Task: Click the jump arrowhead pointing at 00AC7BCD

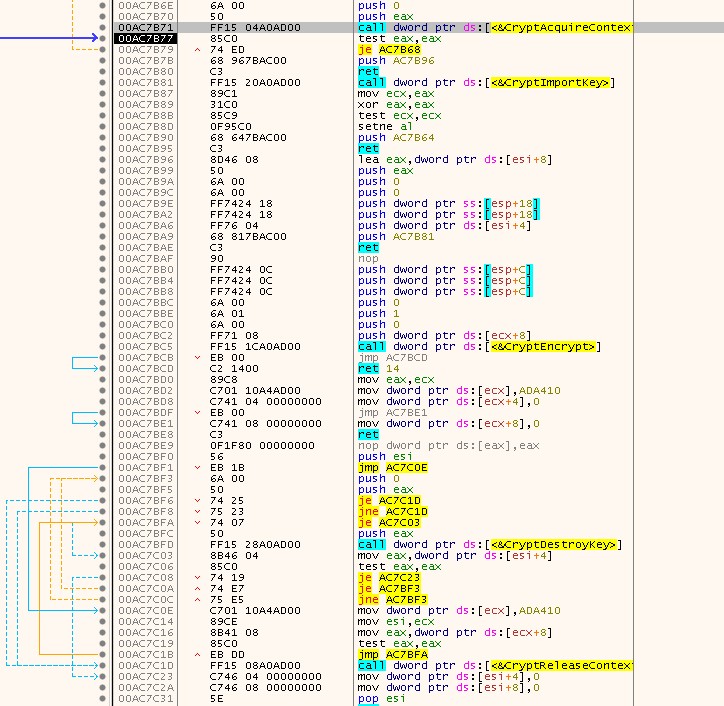Action: [x=96, y=368]
